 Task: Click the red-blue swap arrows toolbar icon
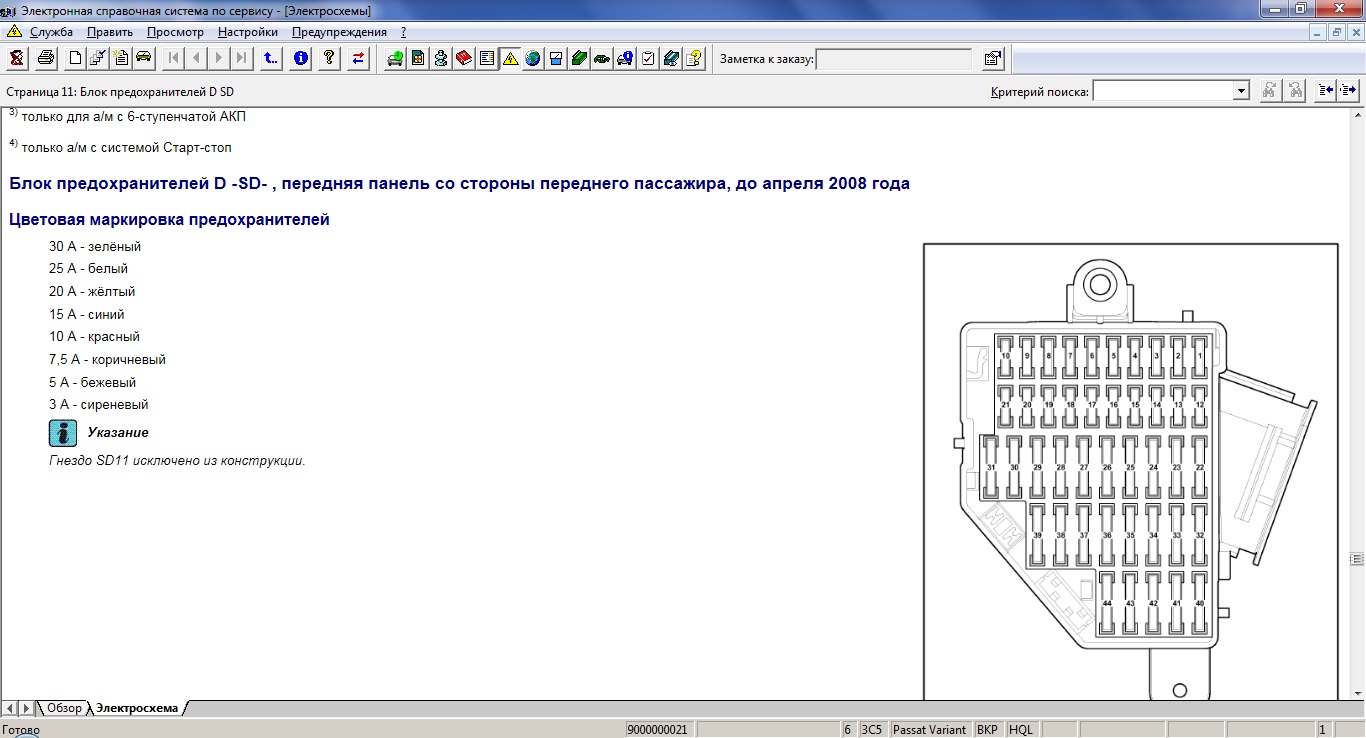pyautogui.click(x=358, y=59)
